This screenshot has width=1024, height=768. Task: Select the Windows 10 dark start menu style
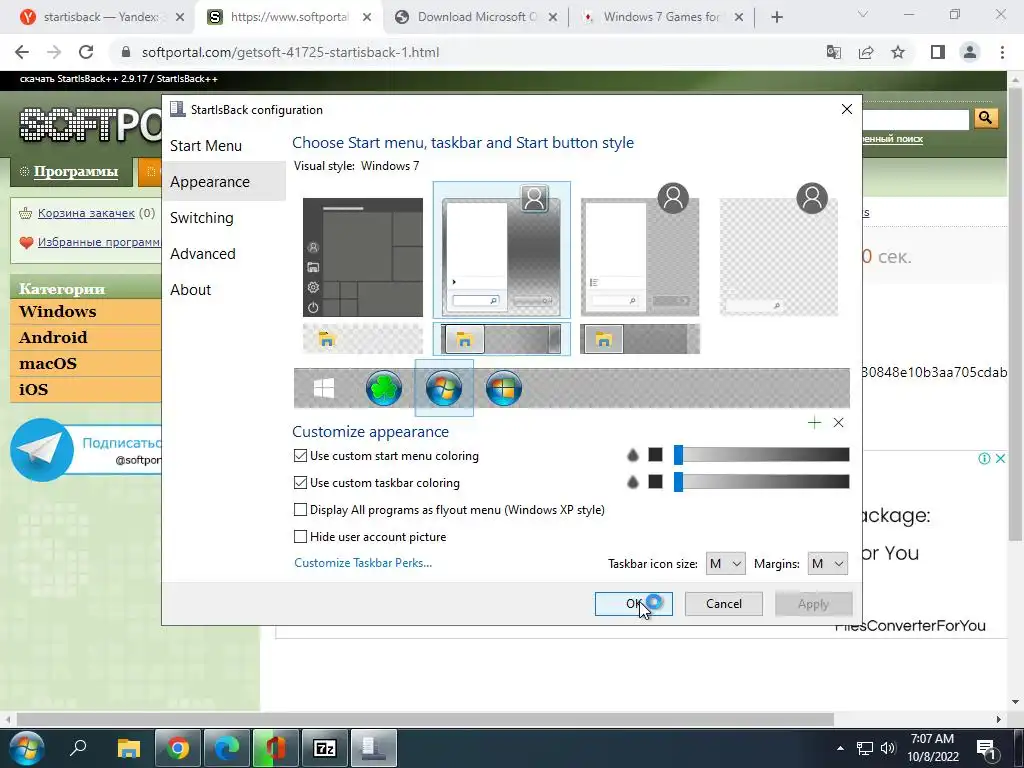pos(362,257)
